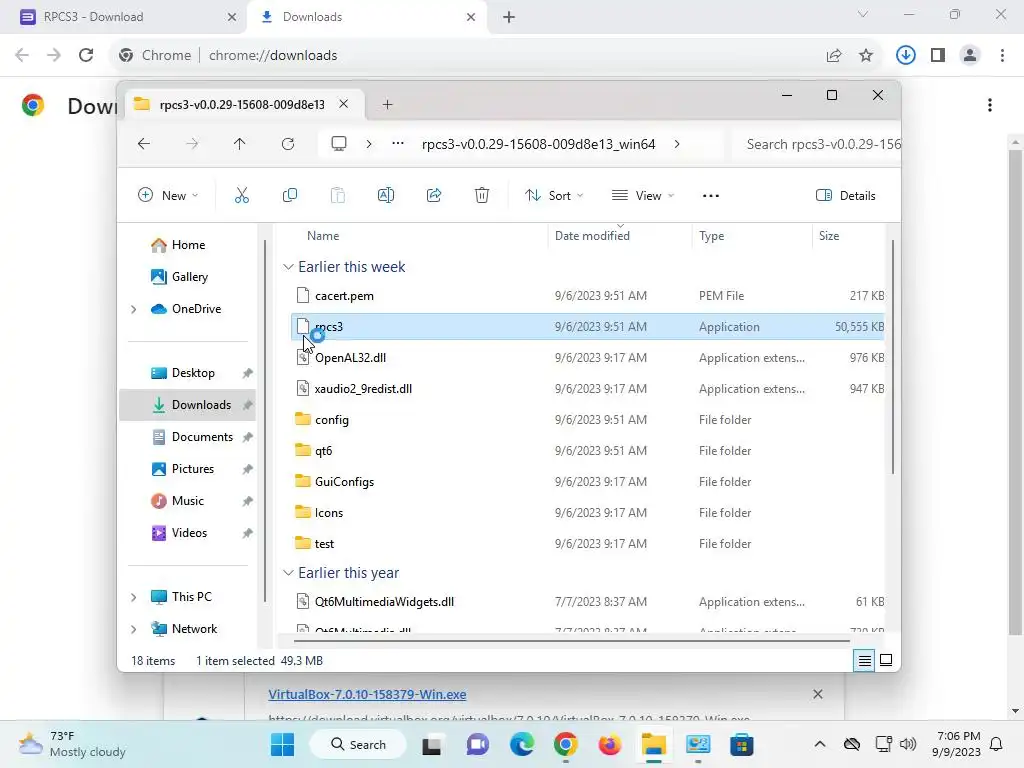The image size is (1024, 768).
Task: Refresh the Explorer folder view
Action: [x=288, y=144]
